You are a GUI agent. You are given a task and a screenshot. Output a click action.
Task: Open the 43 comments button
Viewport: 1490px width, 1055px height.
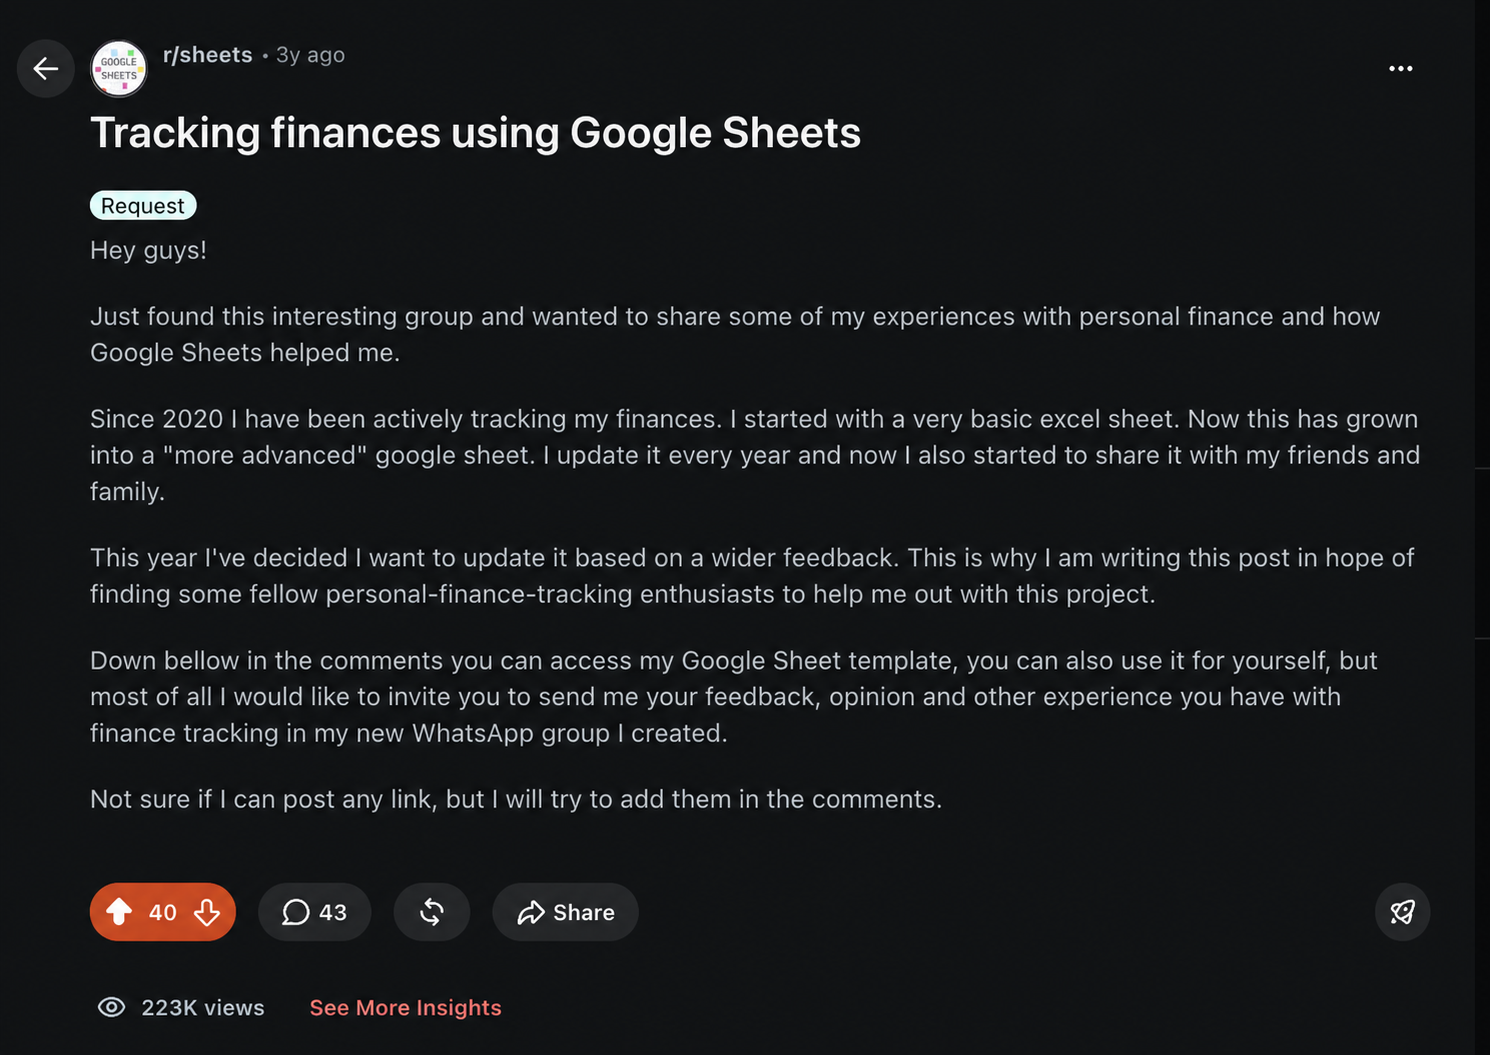pos(314,912)
